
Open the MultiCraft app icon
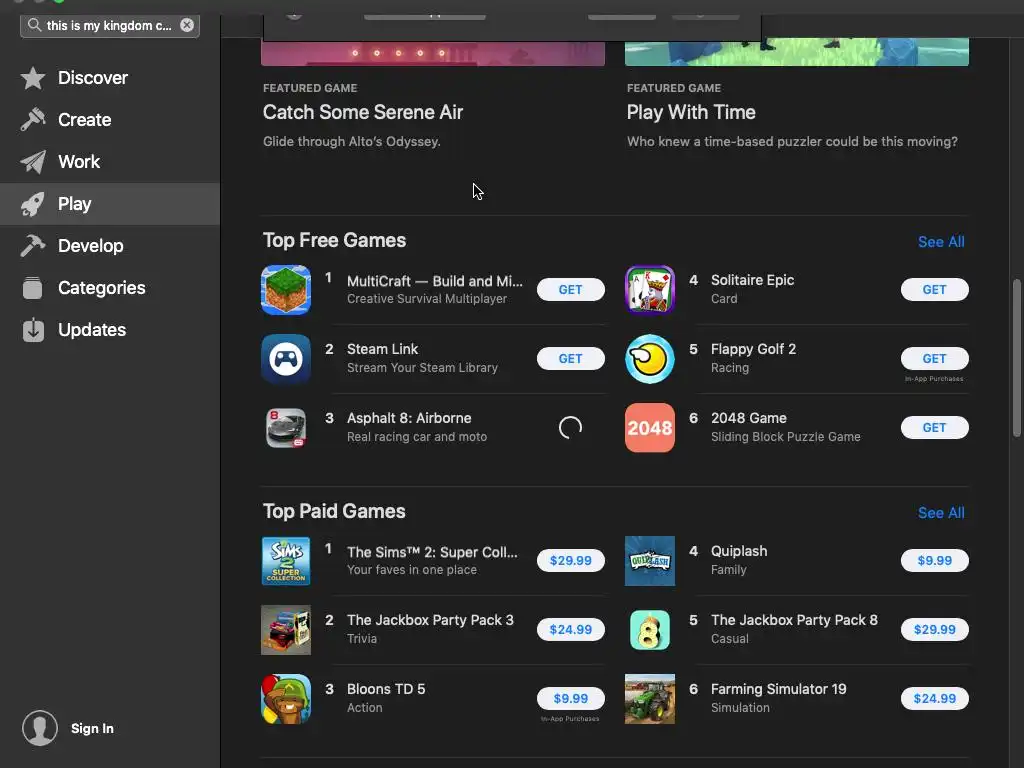286,289
